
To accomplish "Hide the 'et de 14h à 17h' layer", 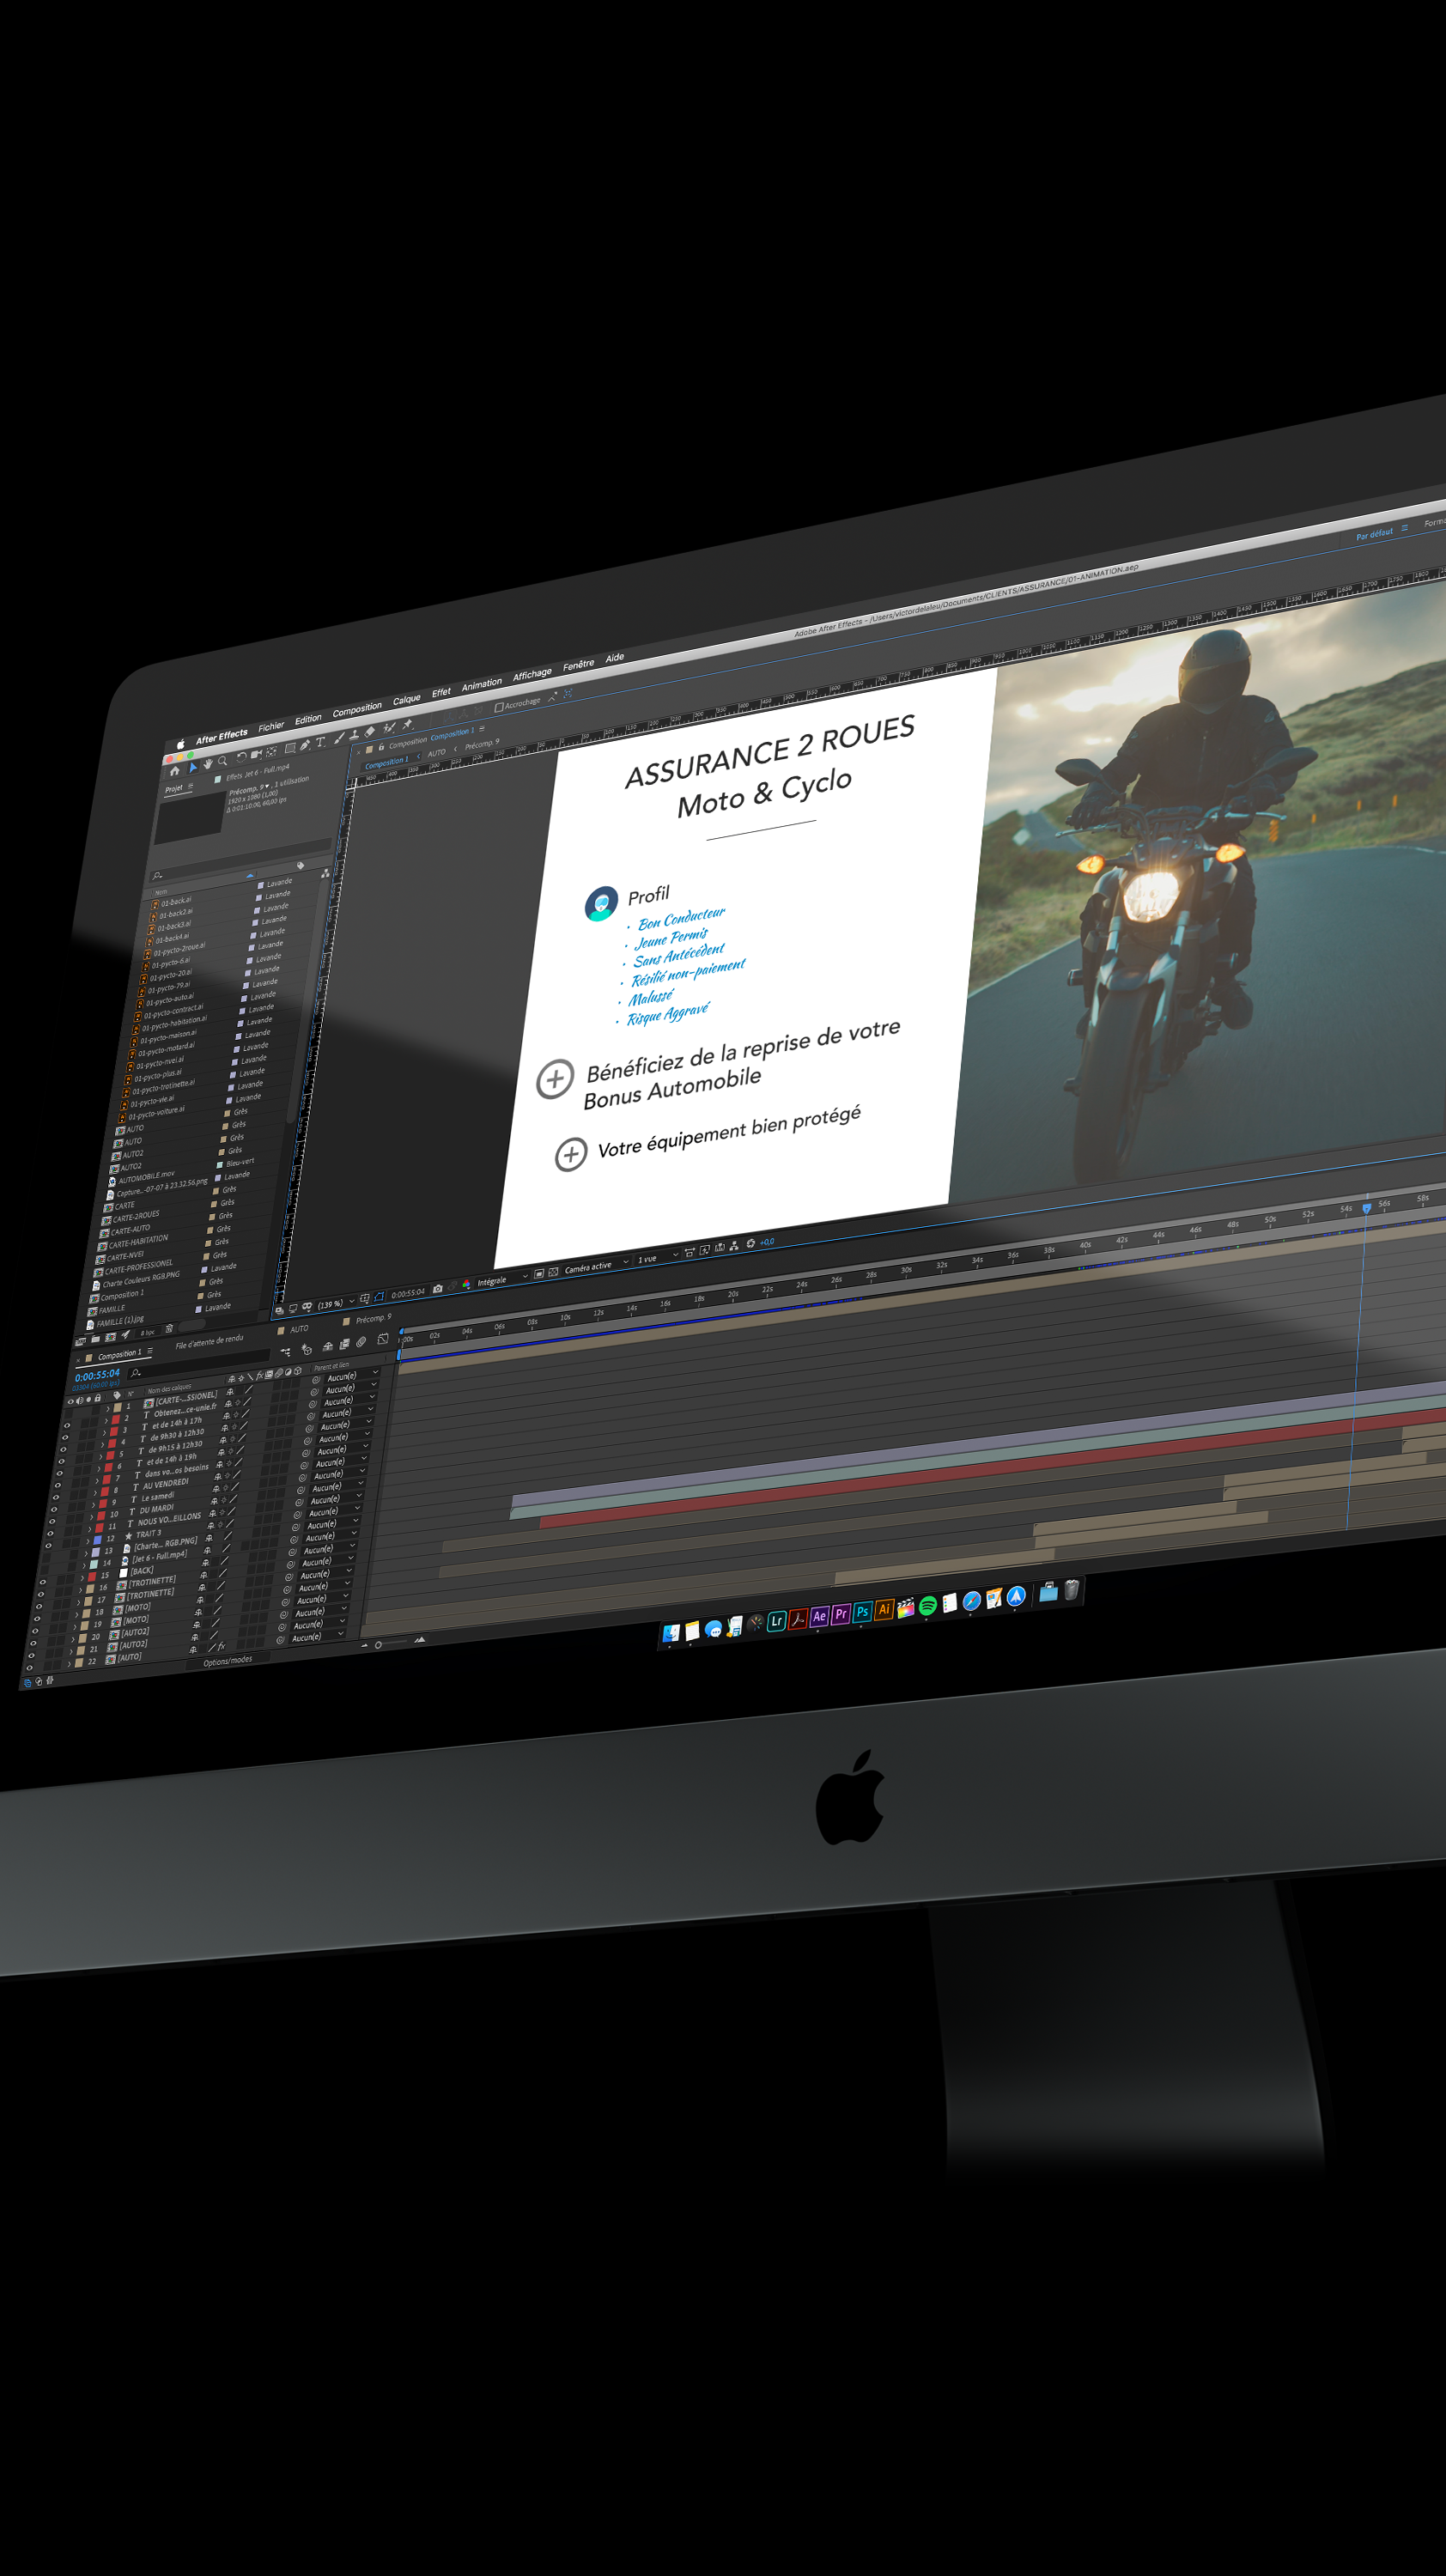I will [64, 1437].
